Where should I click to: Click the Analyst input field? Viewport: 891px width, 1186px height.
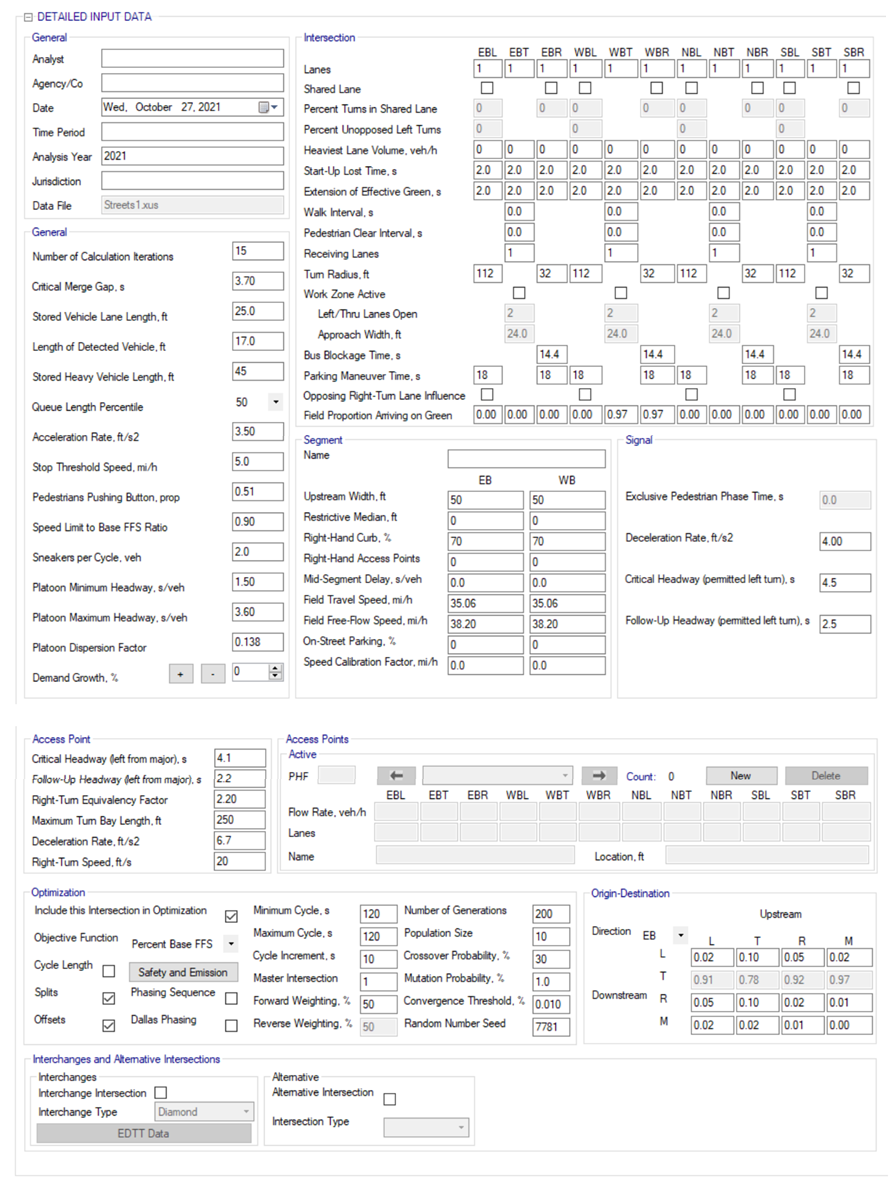click(193, 58)
